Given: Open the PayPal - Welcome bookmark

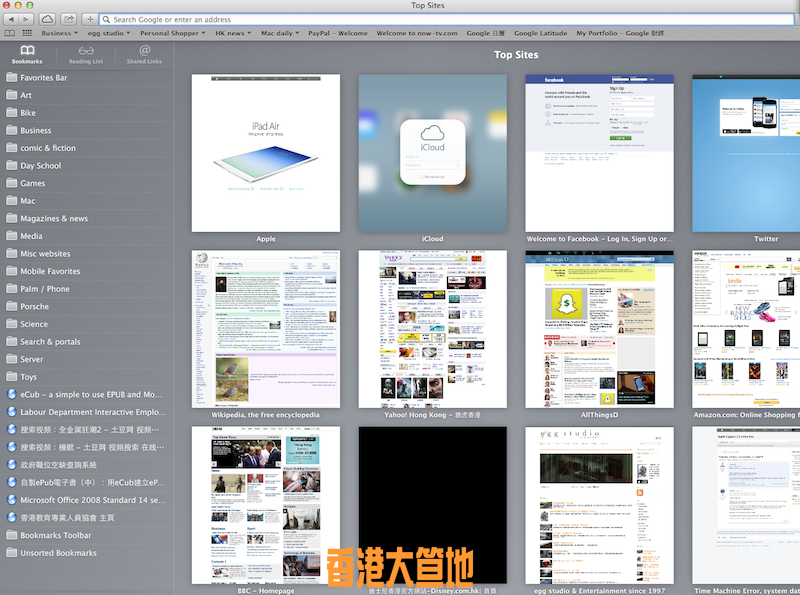Looking at the screenshot, I should coord(338,33).
